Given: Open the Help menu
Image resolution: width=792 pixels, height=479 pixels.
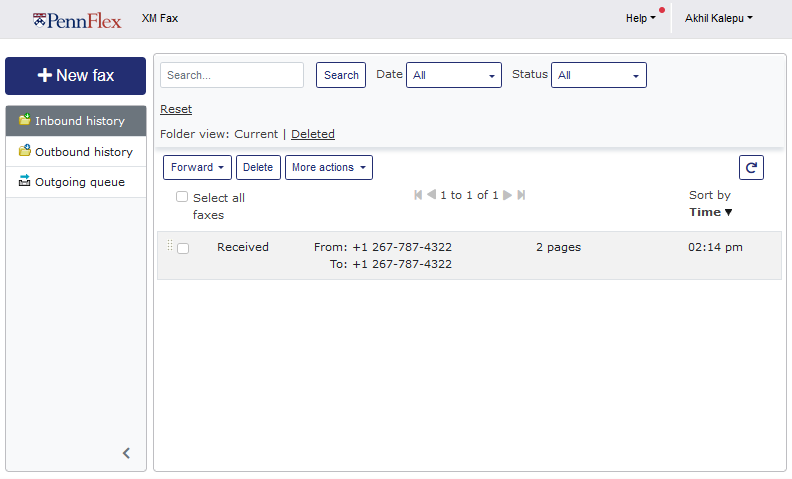Looking at the screenshot, I should pyautogui.click(x=640, y=18).
